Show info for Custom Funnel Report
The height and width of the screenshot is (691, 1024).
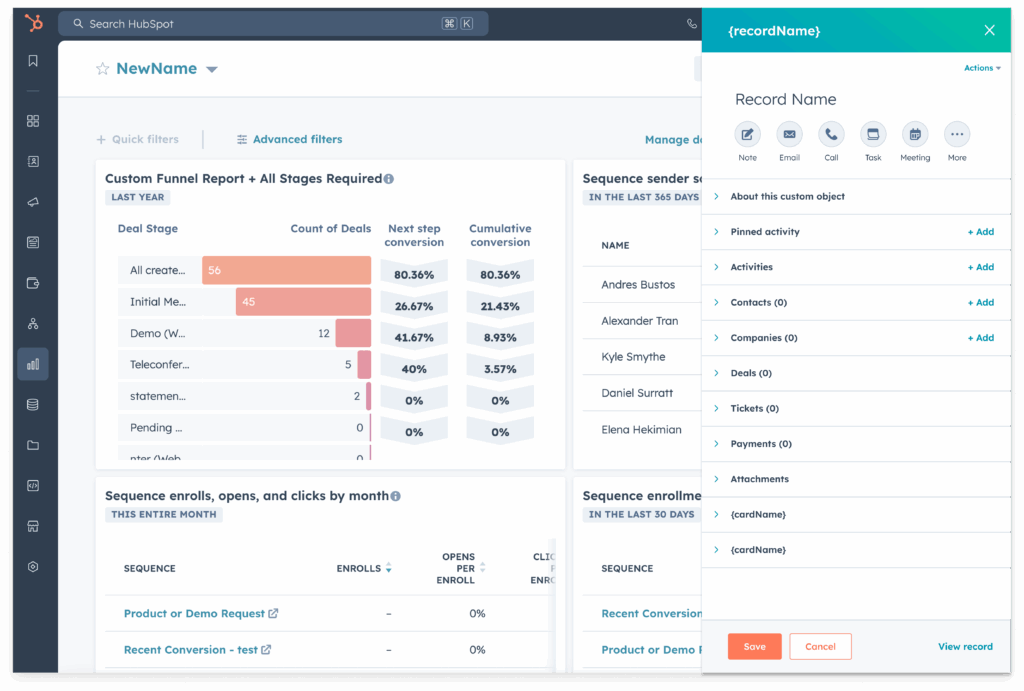click(389, 179)
